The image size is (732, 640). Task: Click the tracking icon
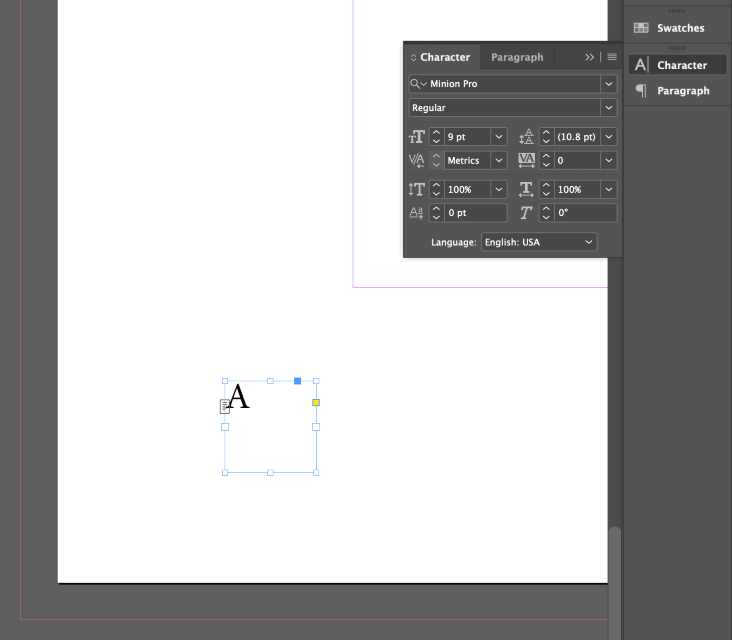pyautogui.click(x=527, y=161)
